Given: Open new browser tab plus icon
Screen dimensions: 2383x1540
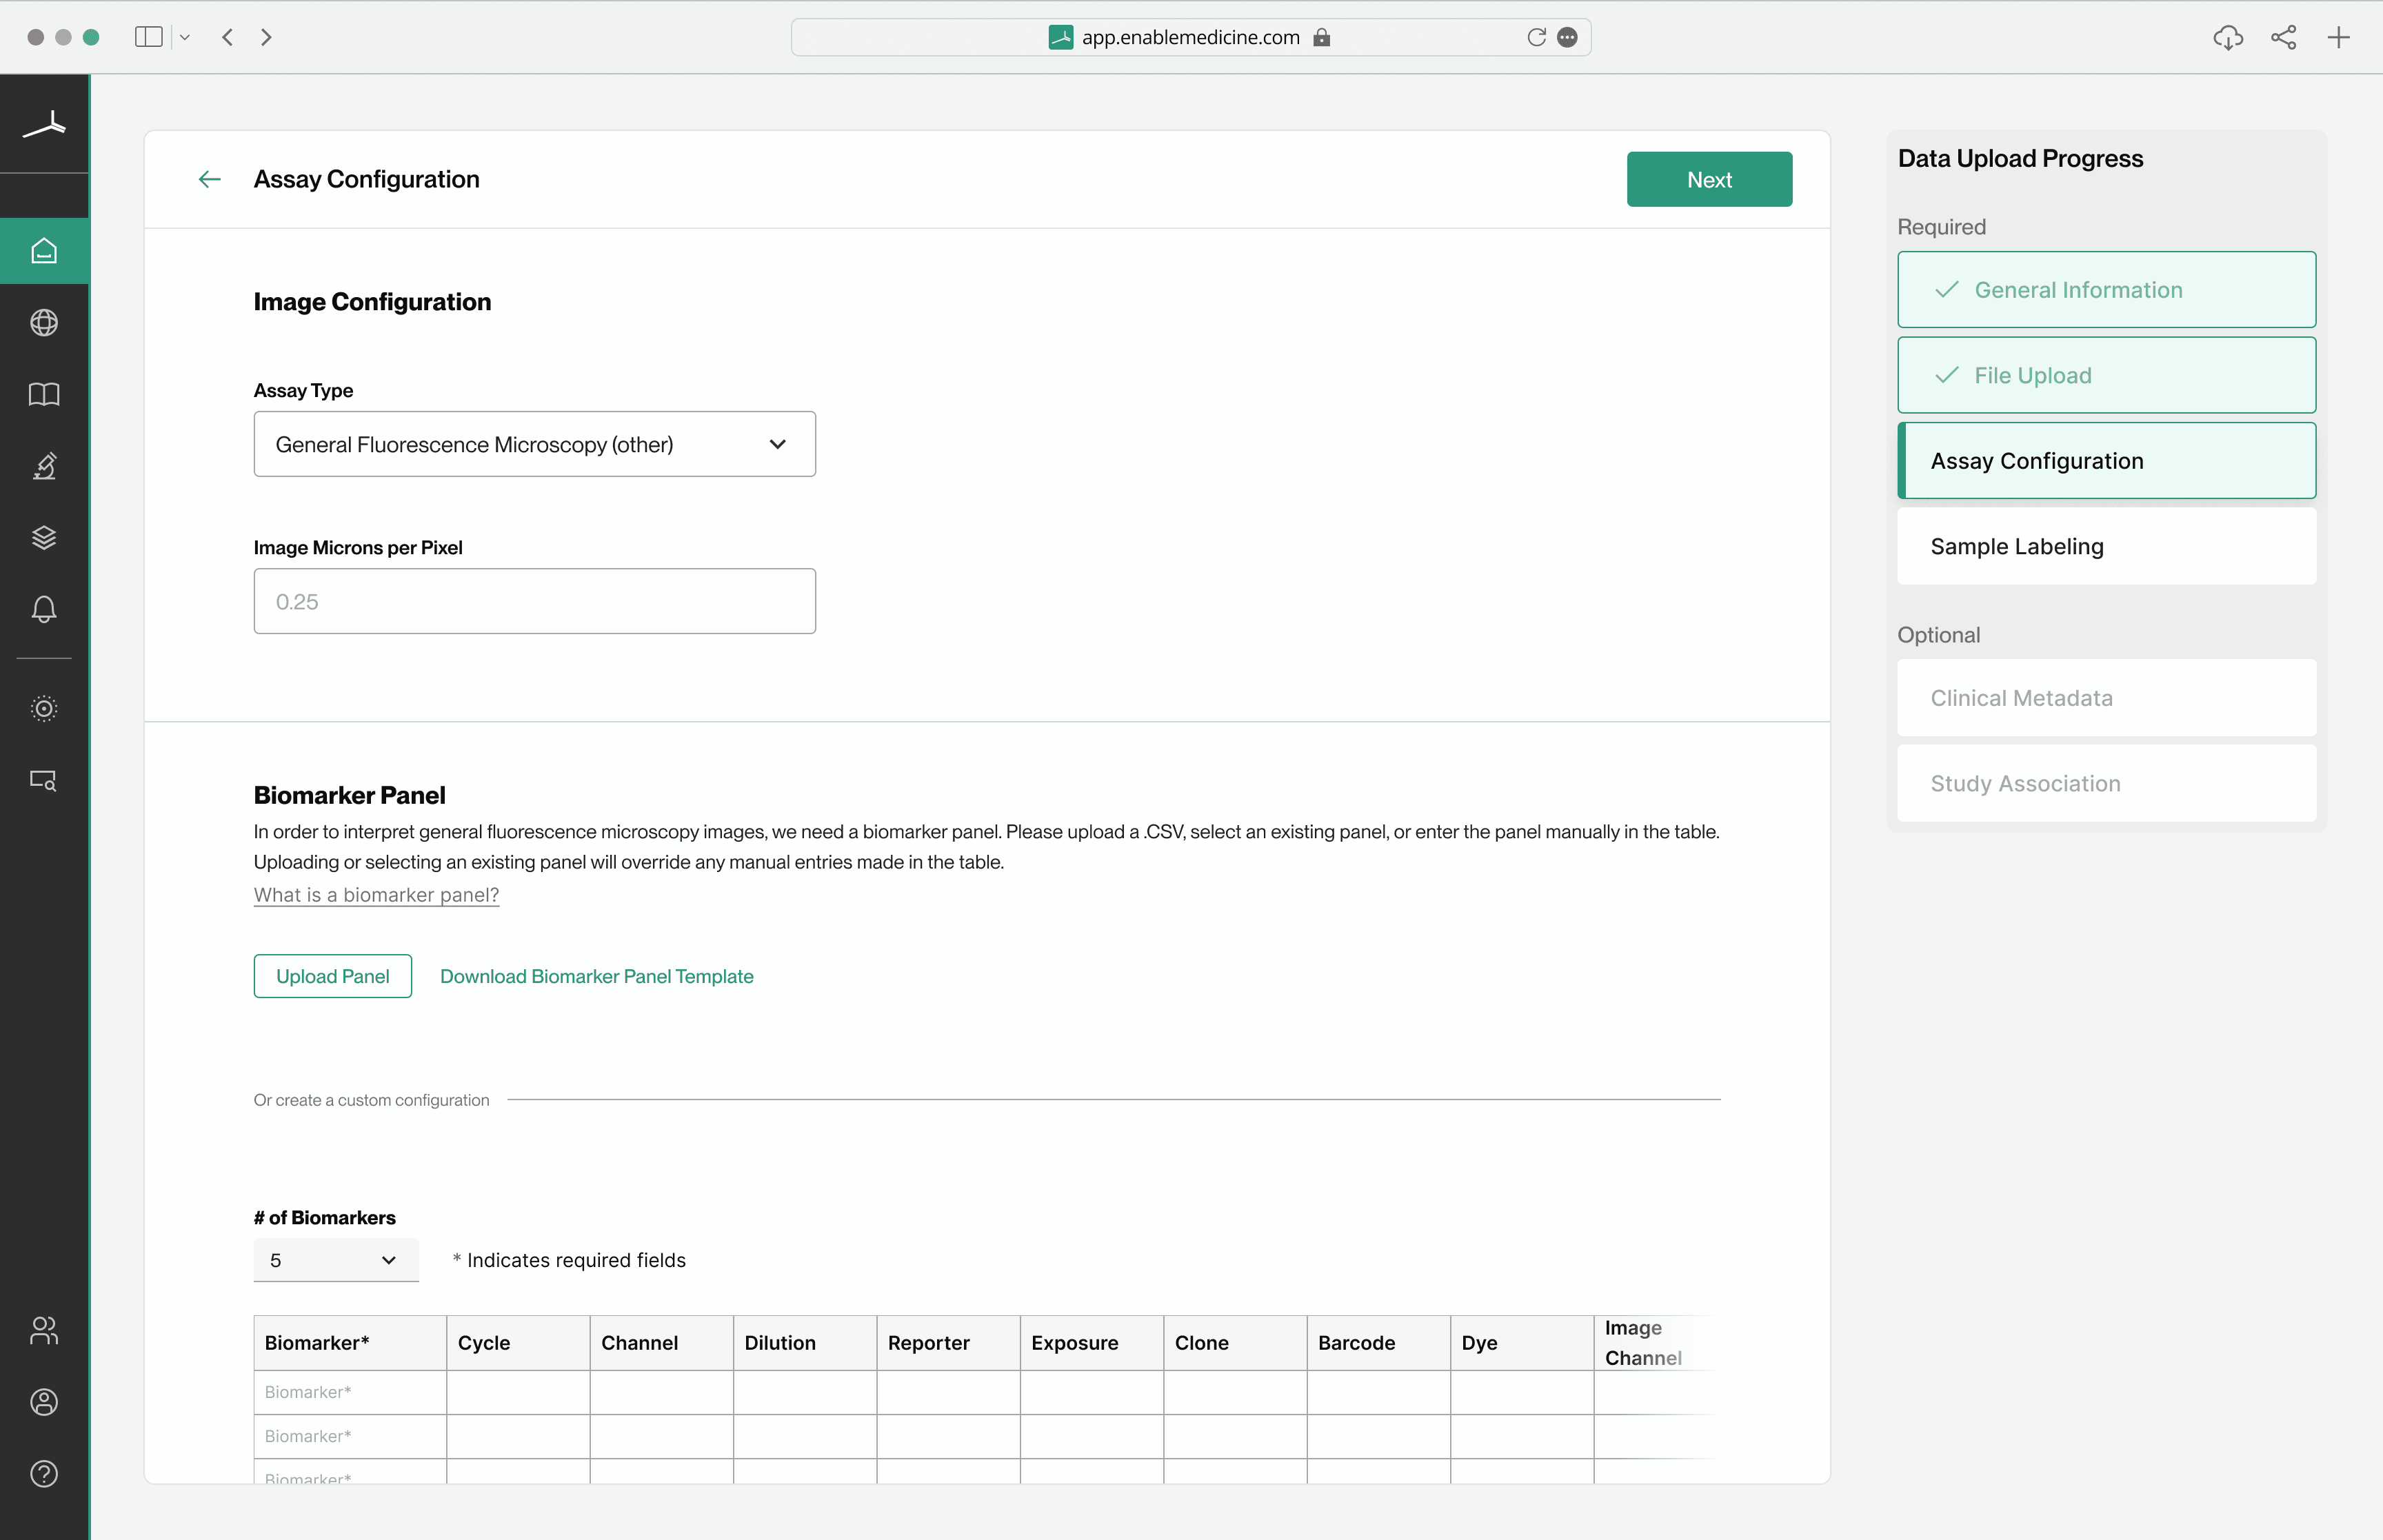Looking at the screenshot, I should click(x=2338, y=37).
